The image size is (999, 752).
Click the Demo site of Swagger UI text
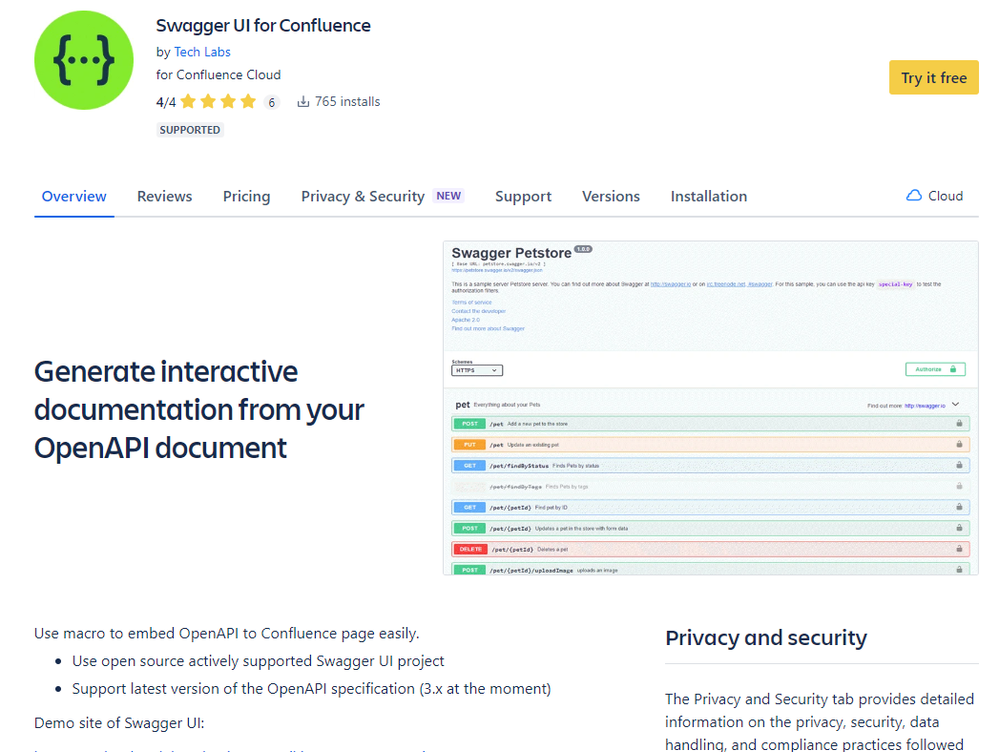coord(119,723)
